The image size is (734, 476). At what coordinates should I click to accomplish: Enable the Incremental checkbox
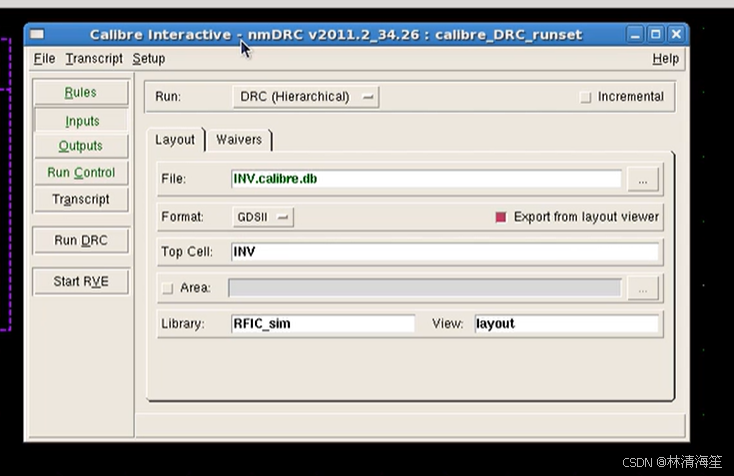coord(586,97)
